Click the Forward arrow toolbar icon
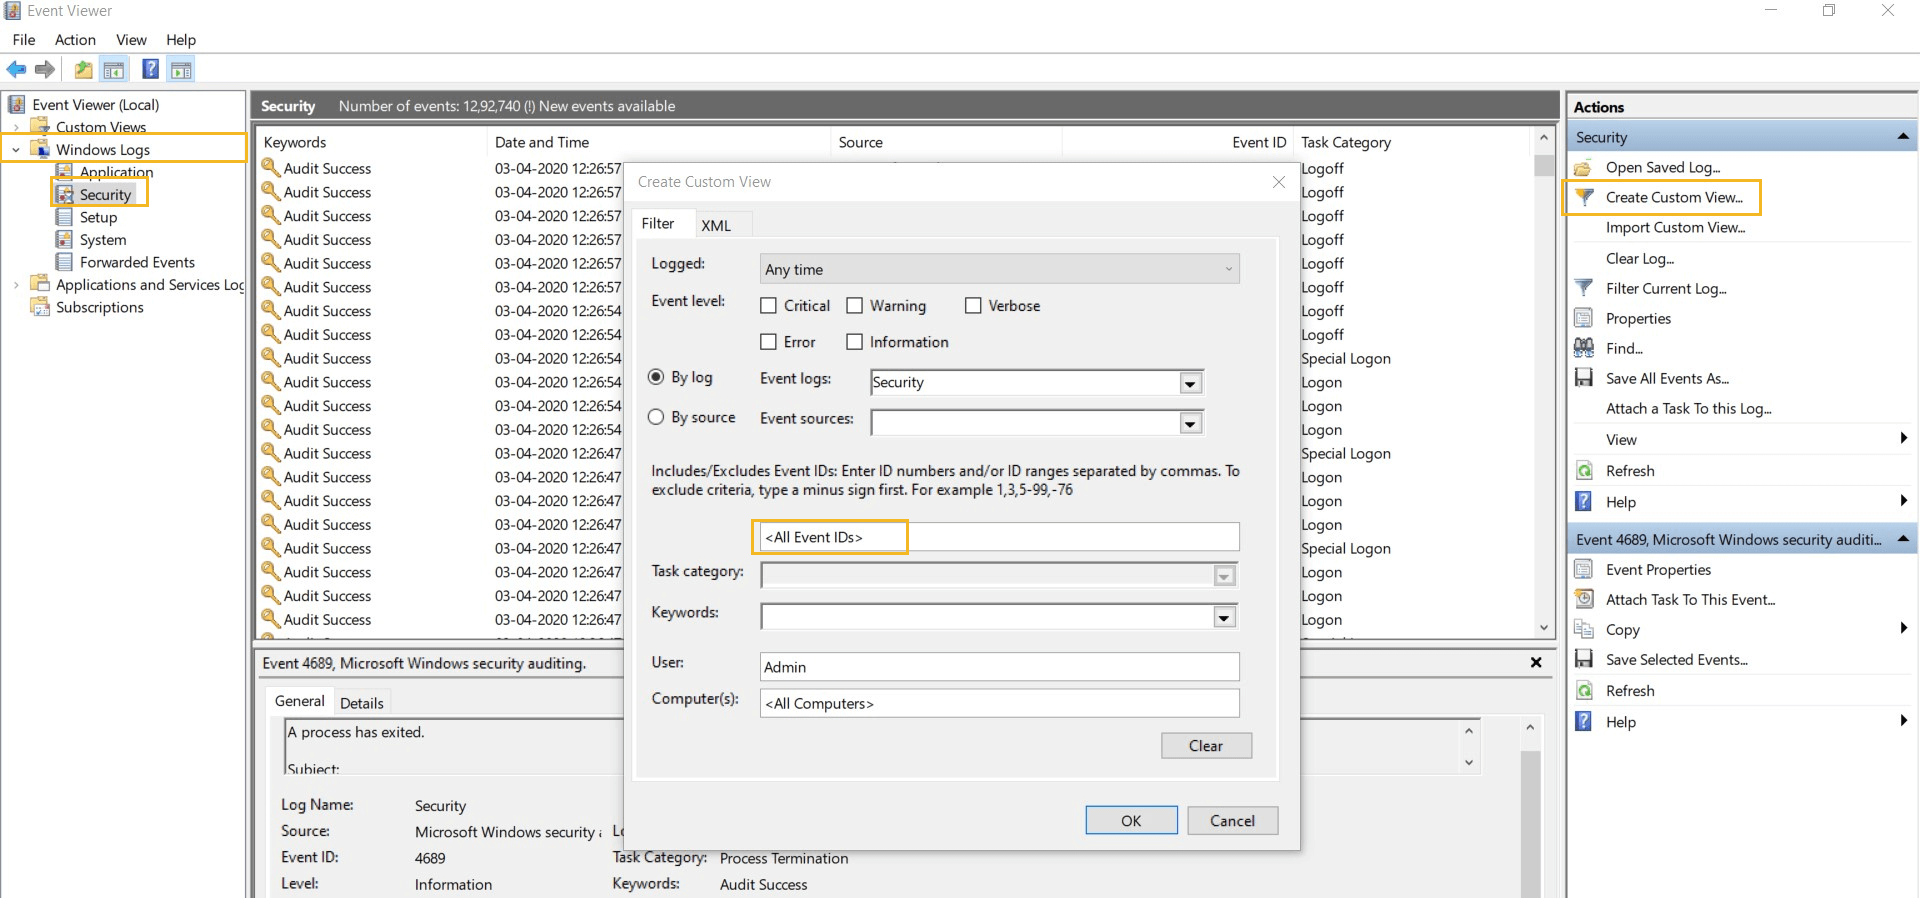The width and height of the screenshot is (1920, 898). click(44, 69)
